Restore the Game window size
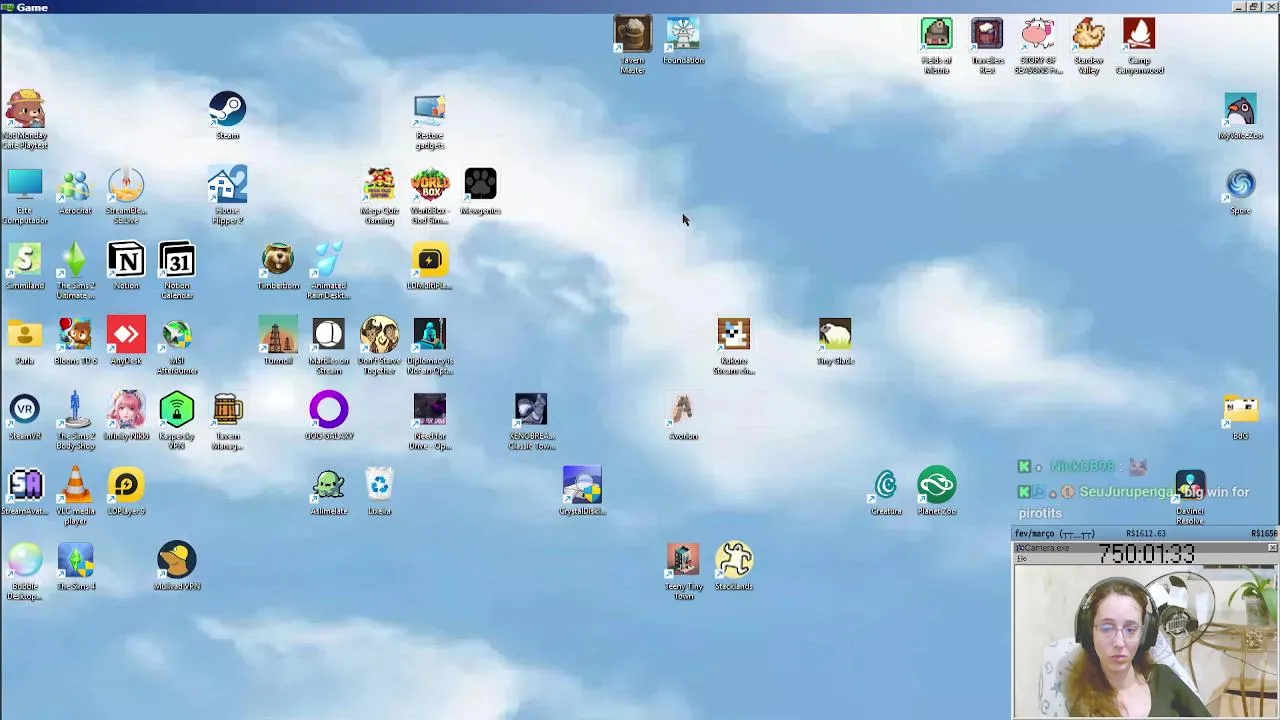Screen dimensions: 1280x720 click(x=1255, y=7)
